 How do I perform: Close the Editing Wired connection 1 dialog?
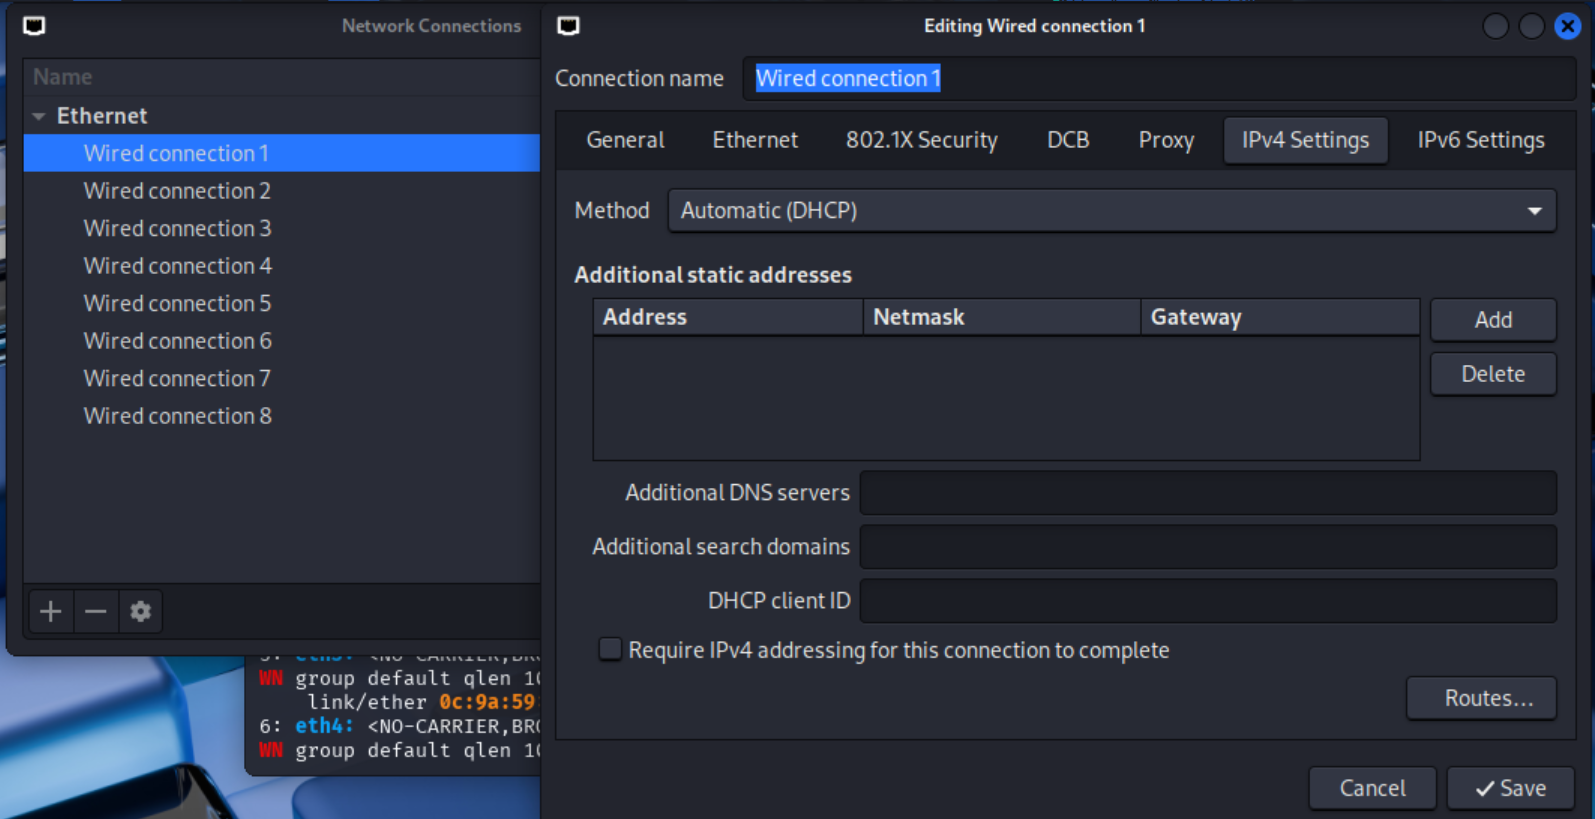click(1567, 26)
